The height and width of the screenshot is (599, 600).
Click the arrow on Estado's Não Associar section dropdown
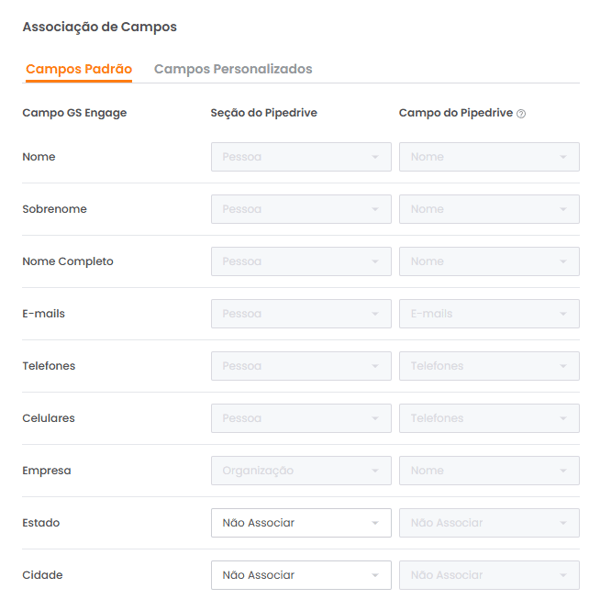click(x=375, y=523)
